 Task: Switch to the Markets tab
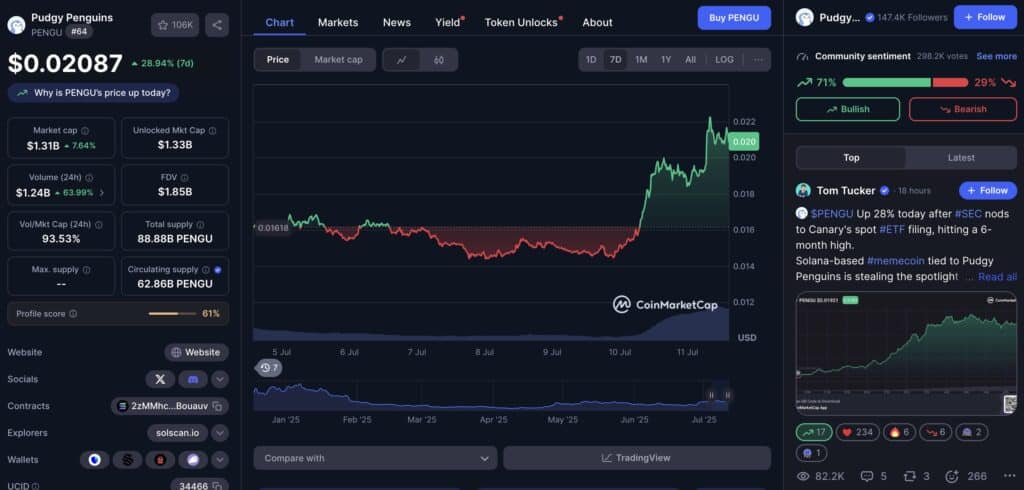pos(338,22)
